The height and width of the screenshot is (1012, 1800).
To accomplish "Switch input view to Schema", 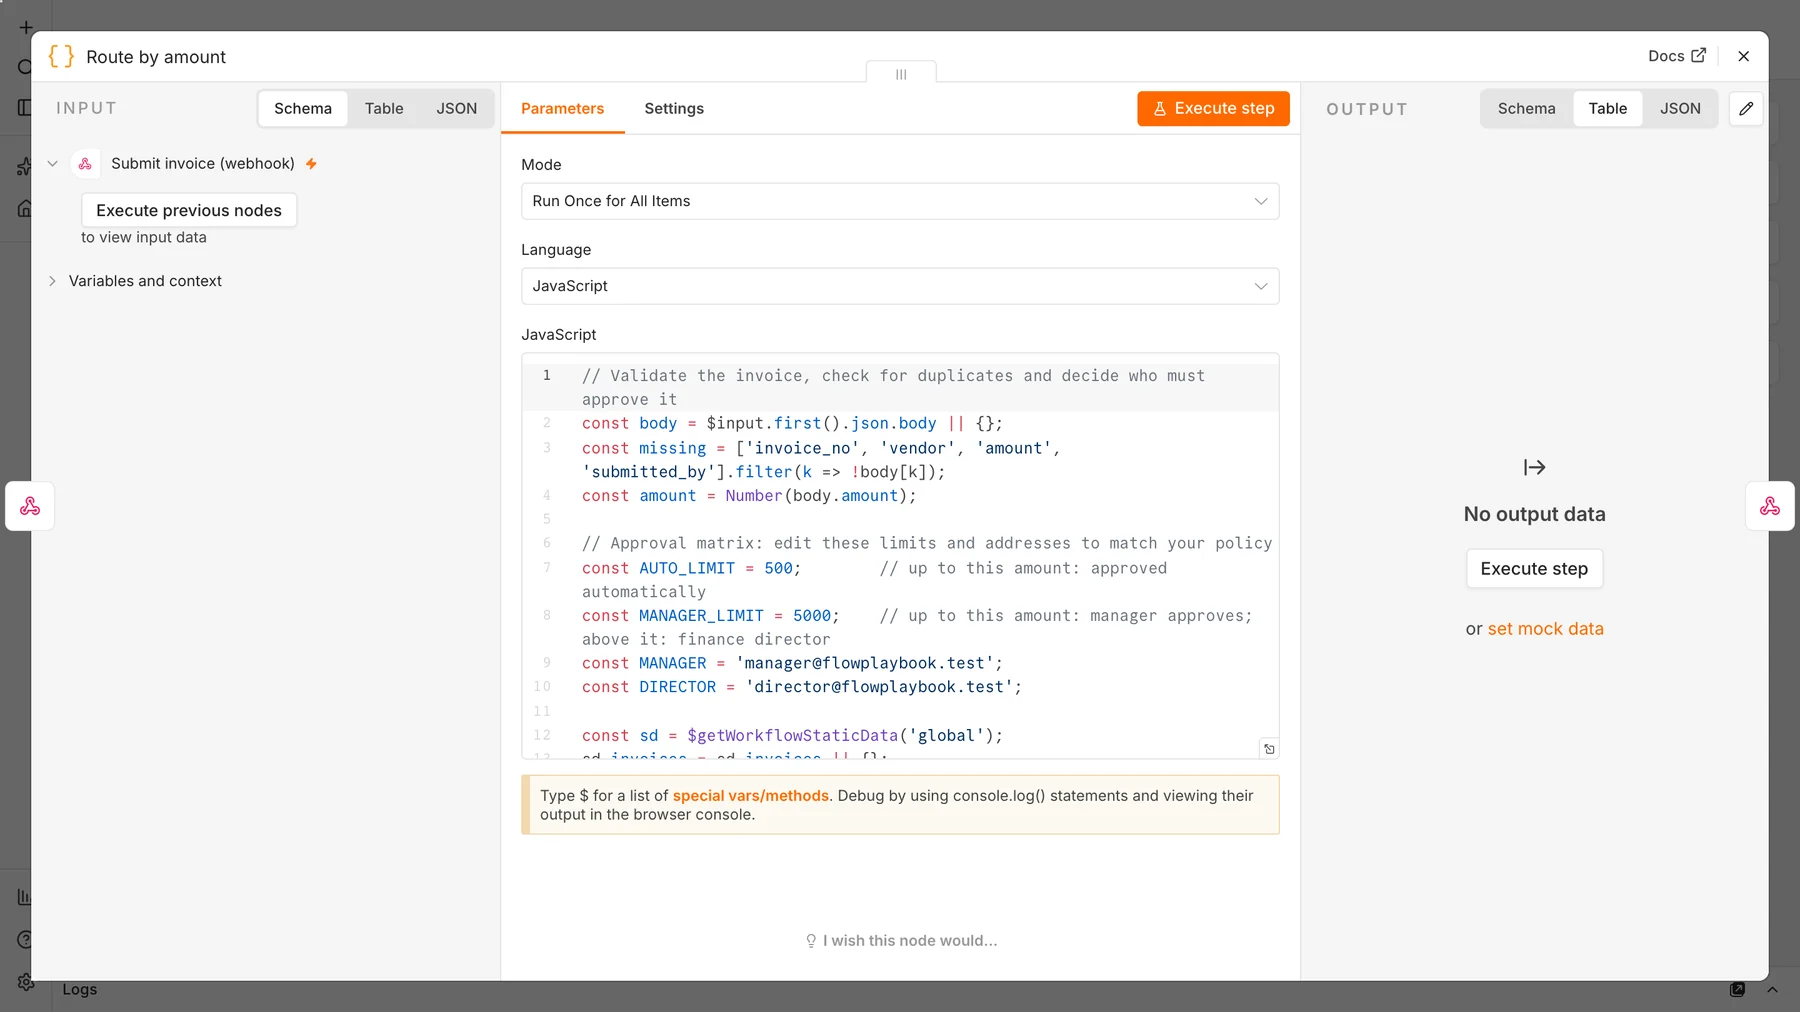I will [303, 108].
